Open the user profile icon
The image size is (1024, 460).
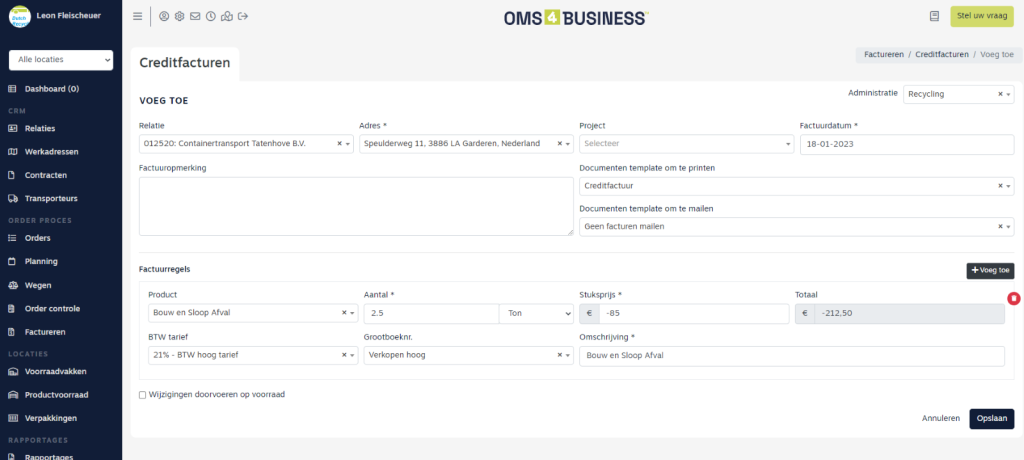pos(164,16)
